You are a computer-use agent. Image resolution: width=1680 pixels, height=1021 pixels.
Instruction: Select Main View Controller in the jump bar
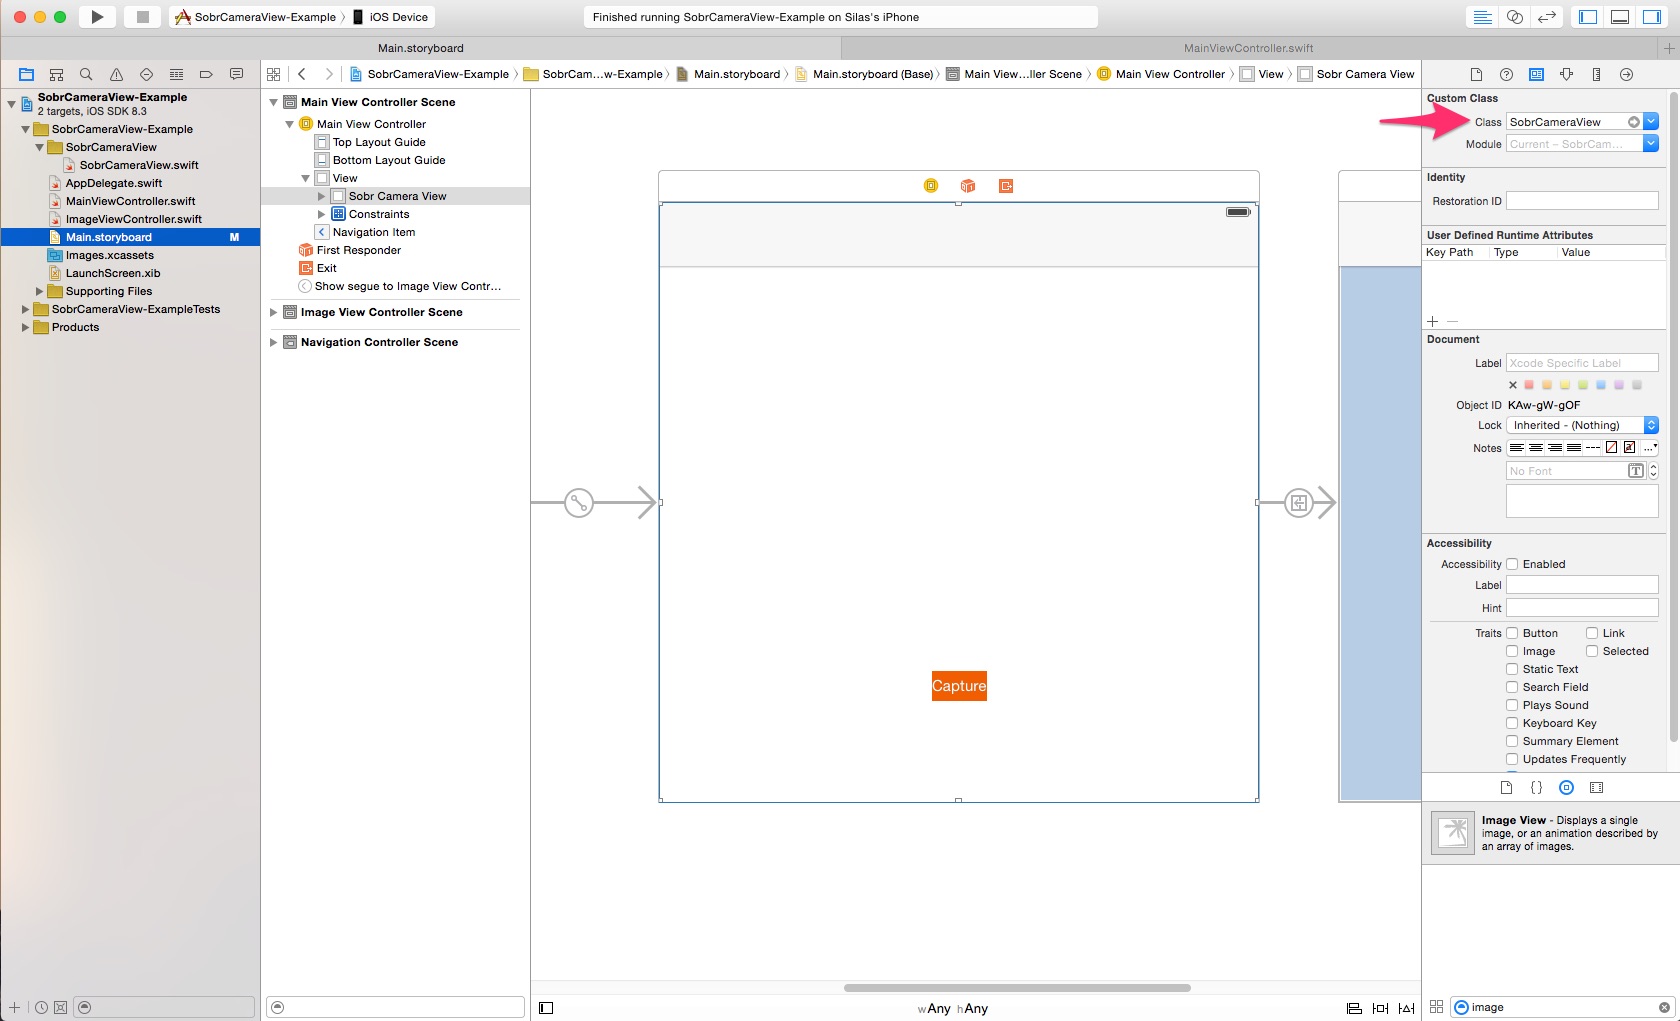[1161, 74]
